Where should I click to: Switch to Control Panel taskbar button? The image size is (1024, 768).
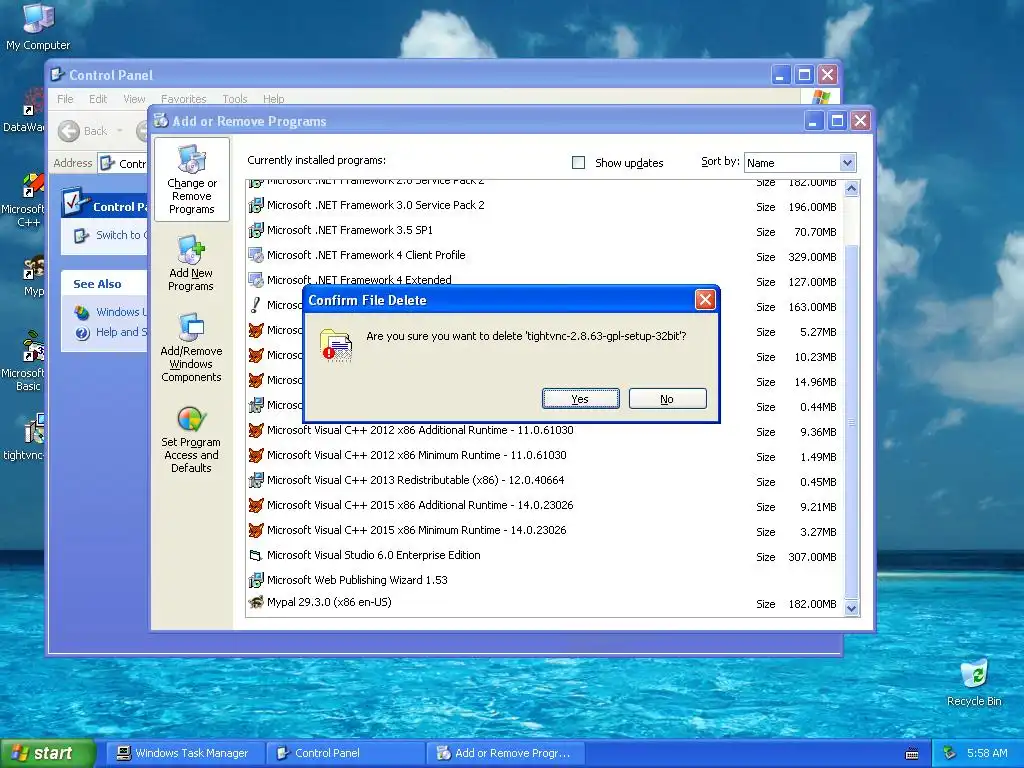(345, 753)
